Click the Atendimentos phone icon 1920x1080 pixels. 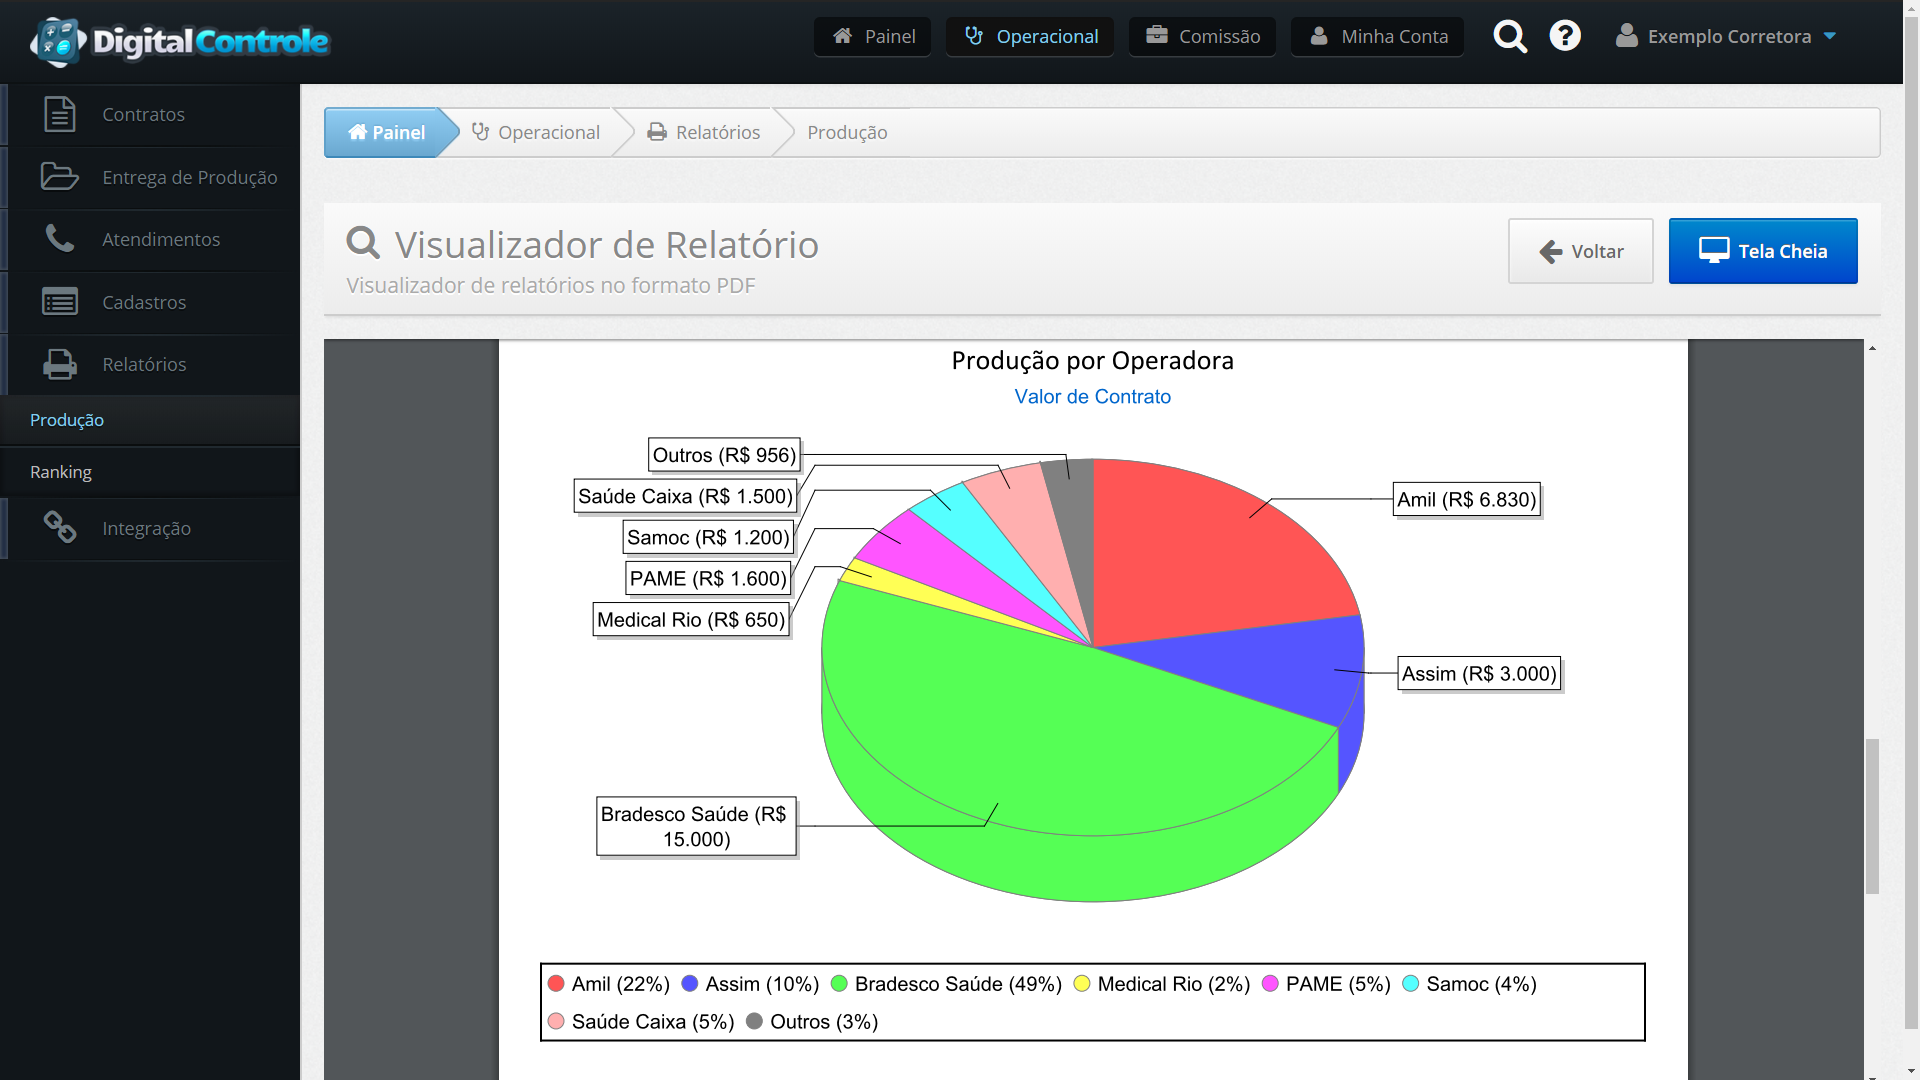[x=60, y=239]
